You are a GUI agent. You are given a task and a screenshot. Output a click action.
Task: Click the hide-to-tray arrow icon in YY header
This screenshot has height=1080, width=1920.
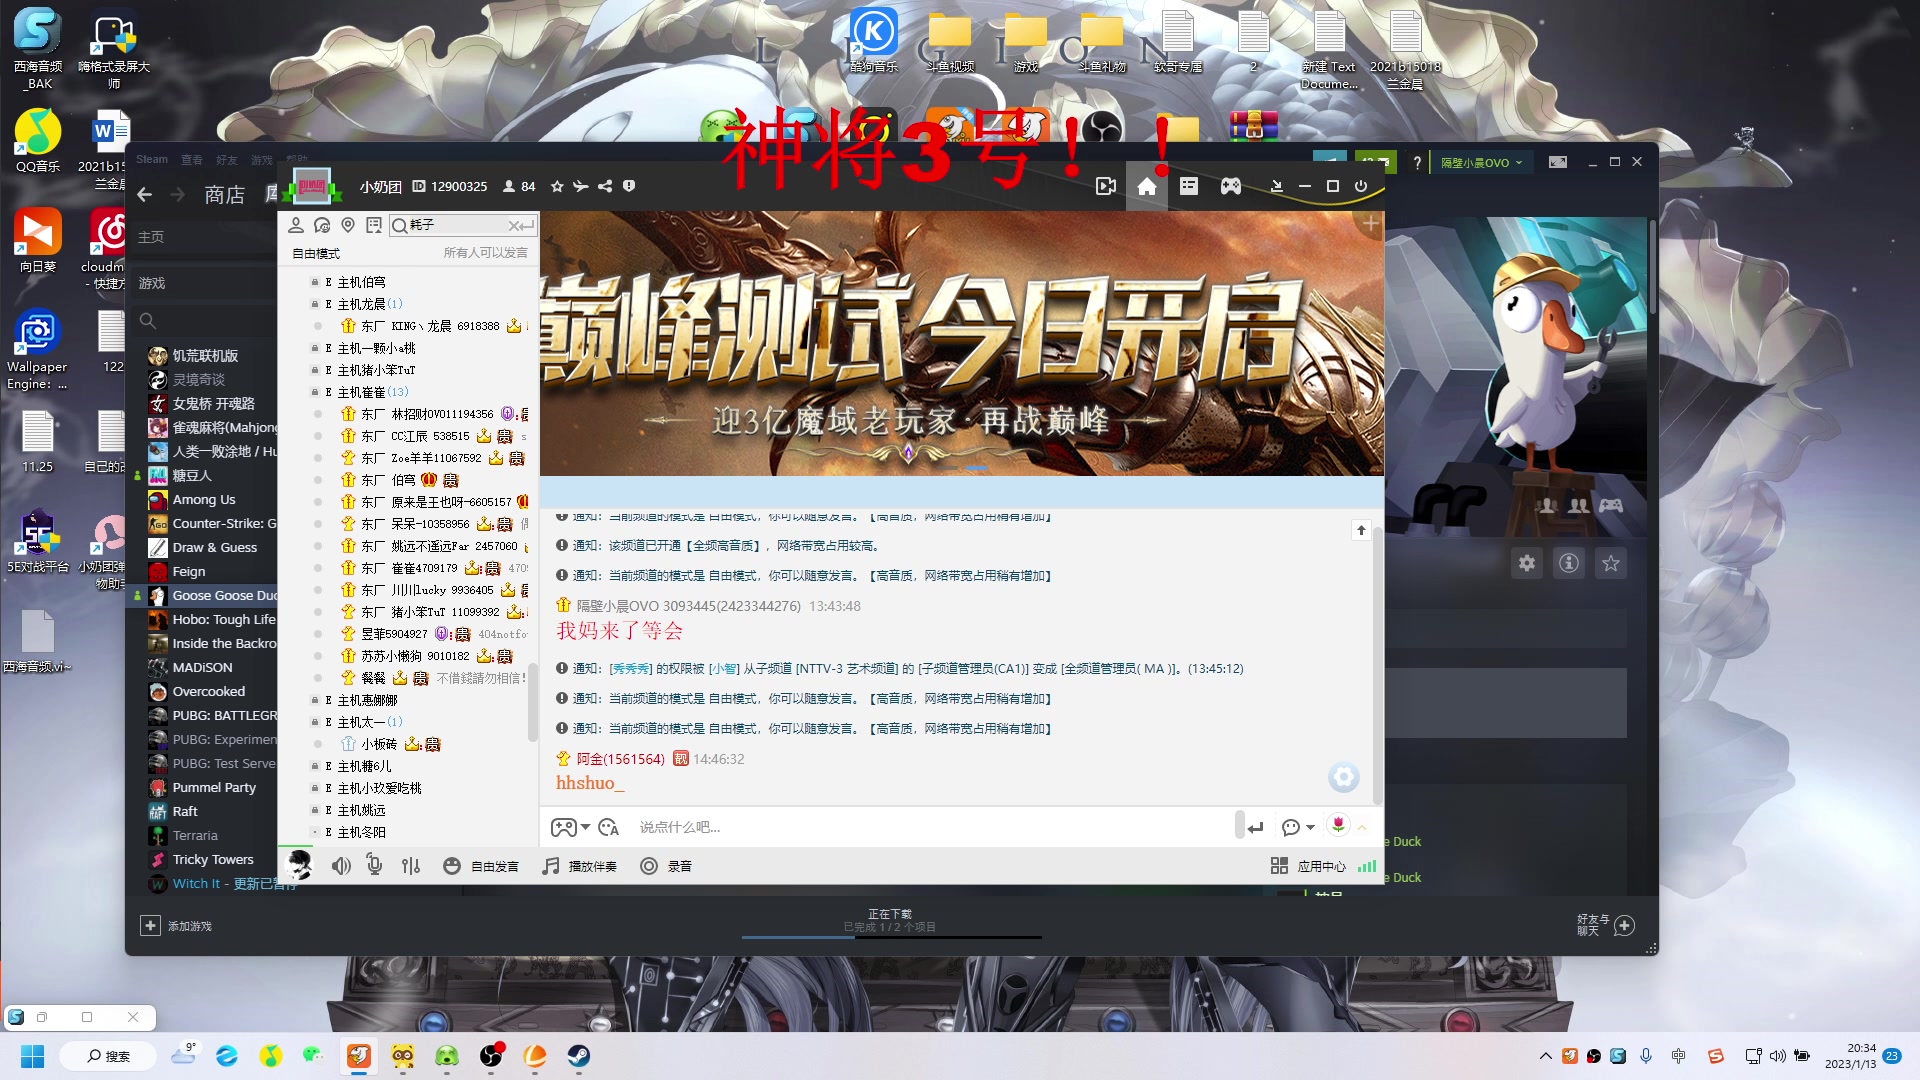(x=1276, y=186)
